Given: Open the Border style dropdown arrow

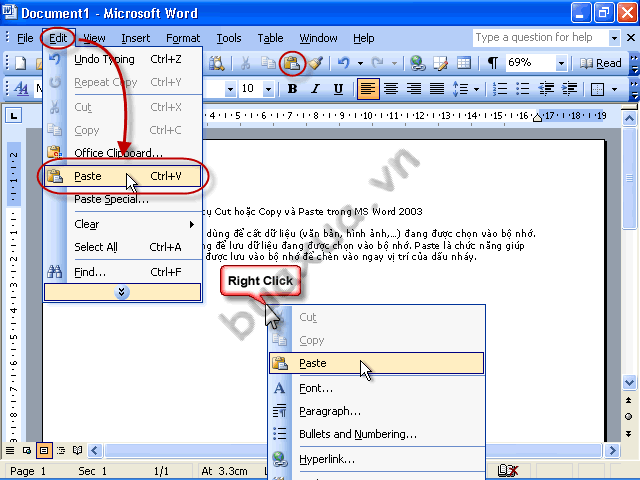Looking at the screenshot, I should pyautogui.click(x=614, y=89).
